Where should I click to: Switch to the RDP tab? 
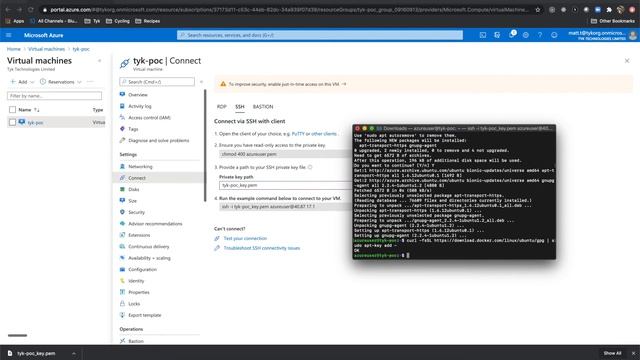[x=222, y=107]
